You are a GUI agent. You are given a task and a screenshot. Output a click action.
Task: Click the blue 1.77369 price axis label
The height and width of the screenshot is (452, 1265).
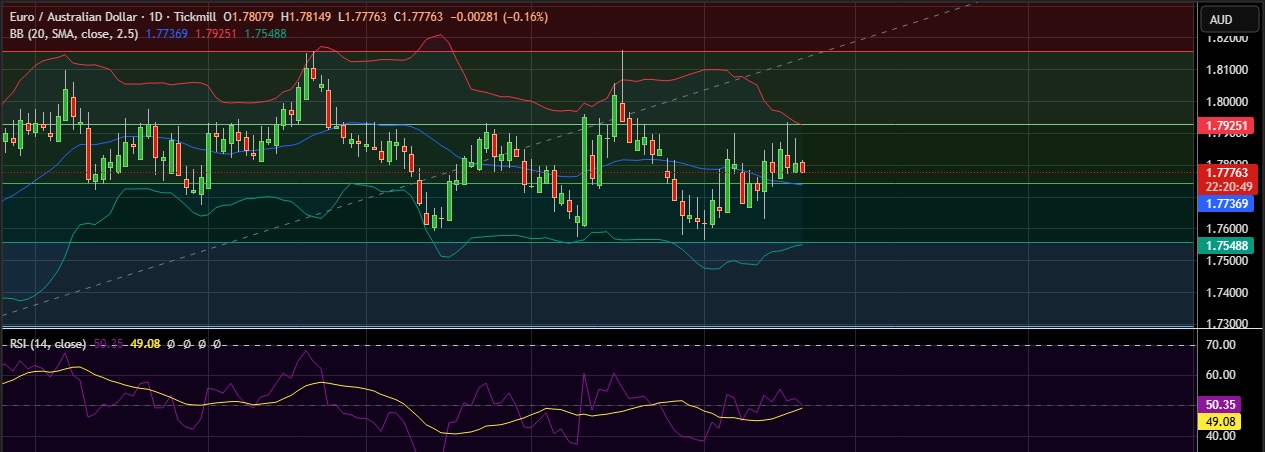pos(1228,203)
